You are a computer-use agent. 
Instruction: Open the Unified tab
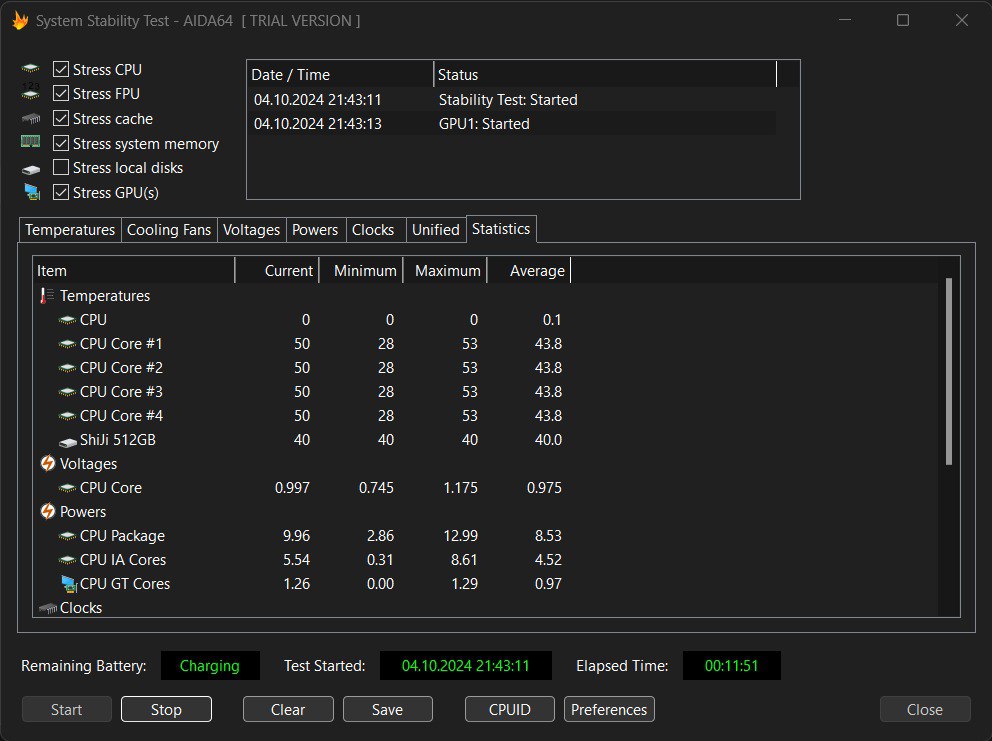pos(436,230)
